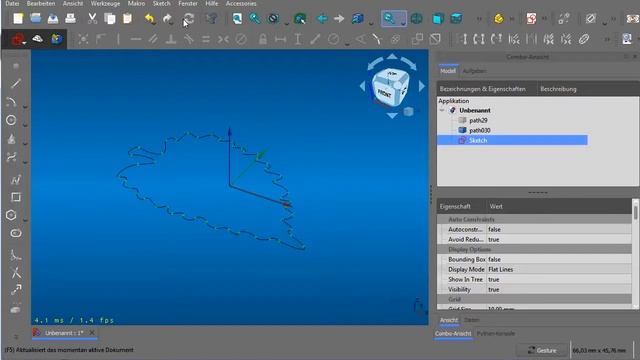Create a new document icon

18,18
